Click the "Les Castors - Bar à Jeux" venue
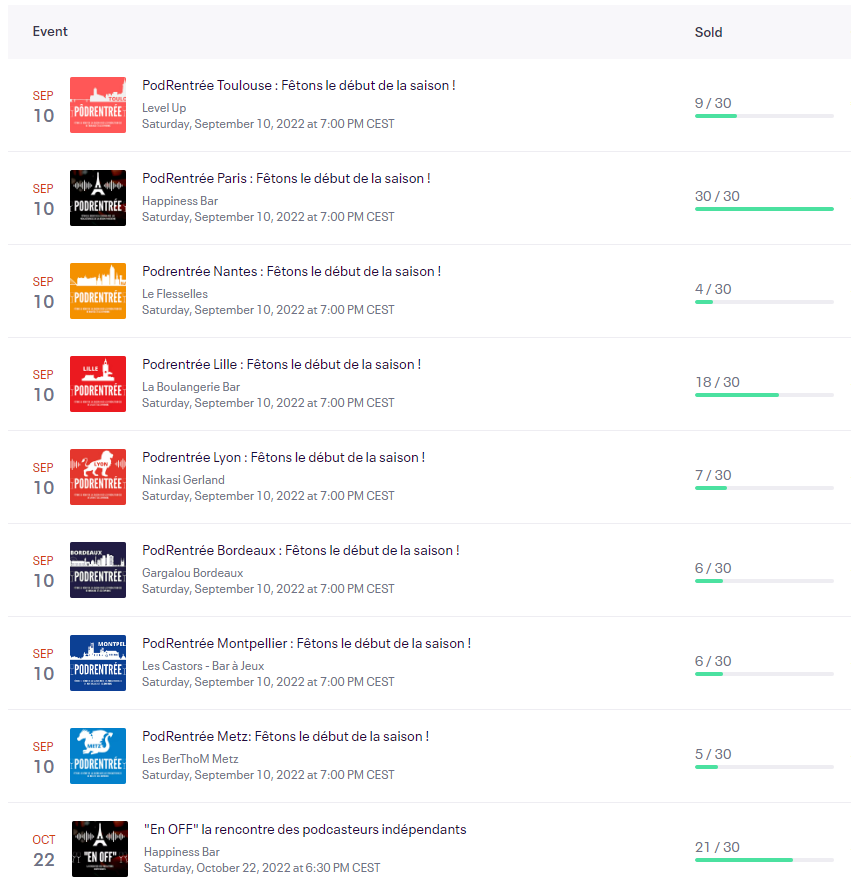This screenshot has height=890, width=851. coord(203,666)
